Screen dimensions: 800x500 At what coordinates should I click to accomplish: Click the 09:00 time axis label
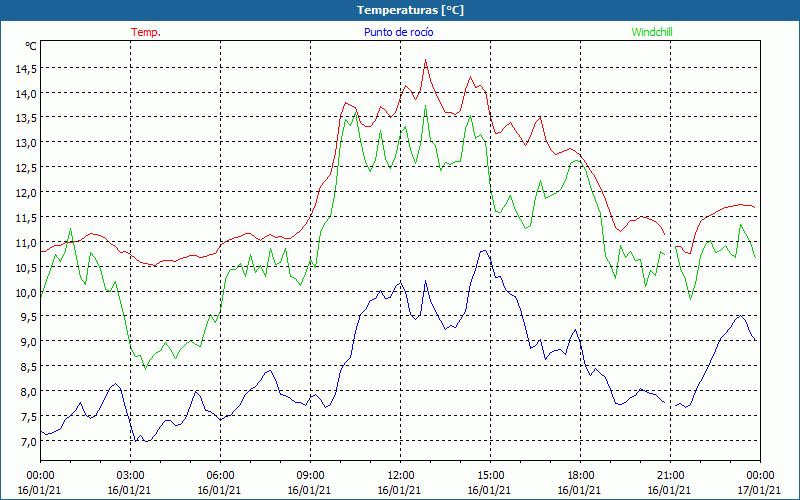pos(310,476)
